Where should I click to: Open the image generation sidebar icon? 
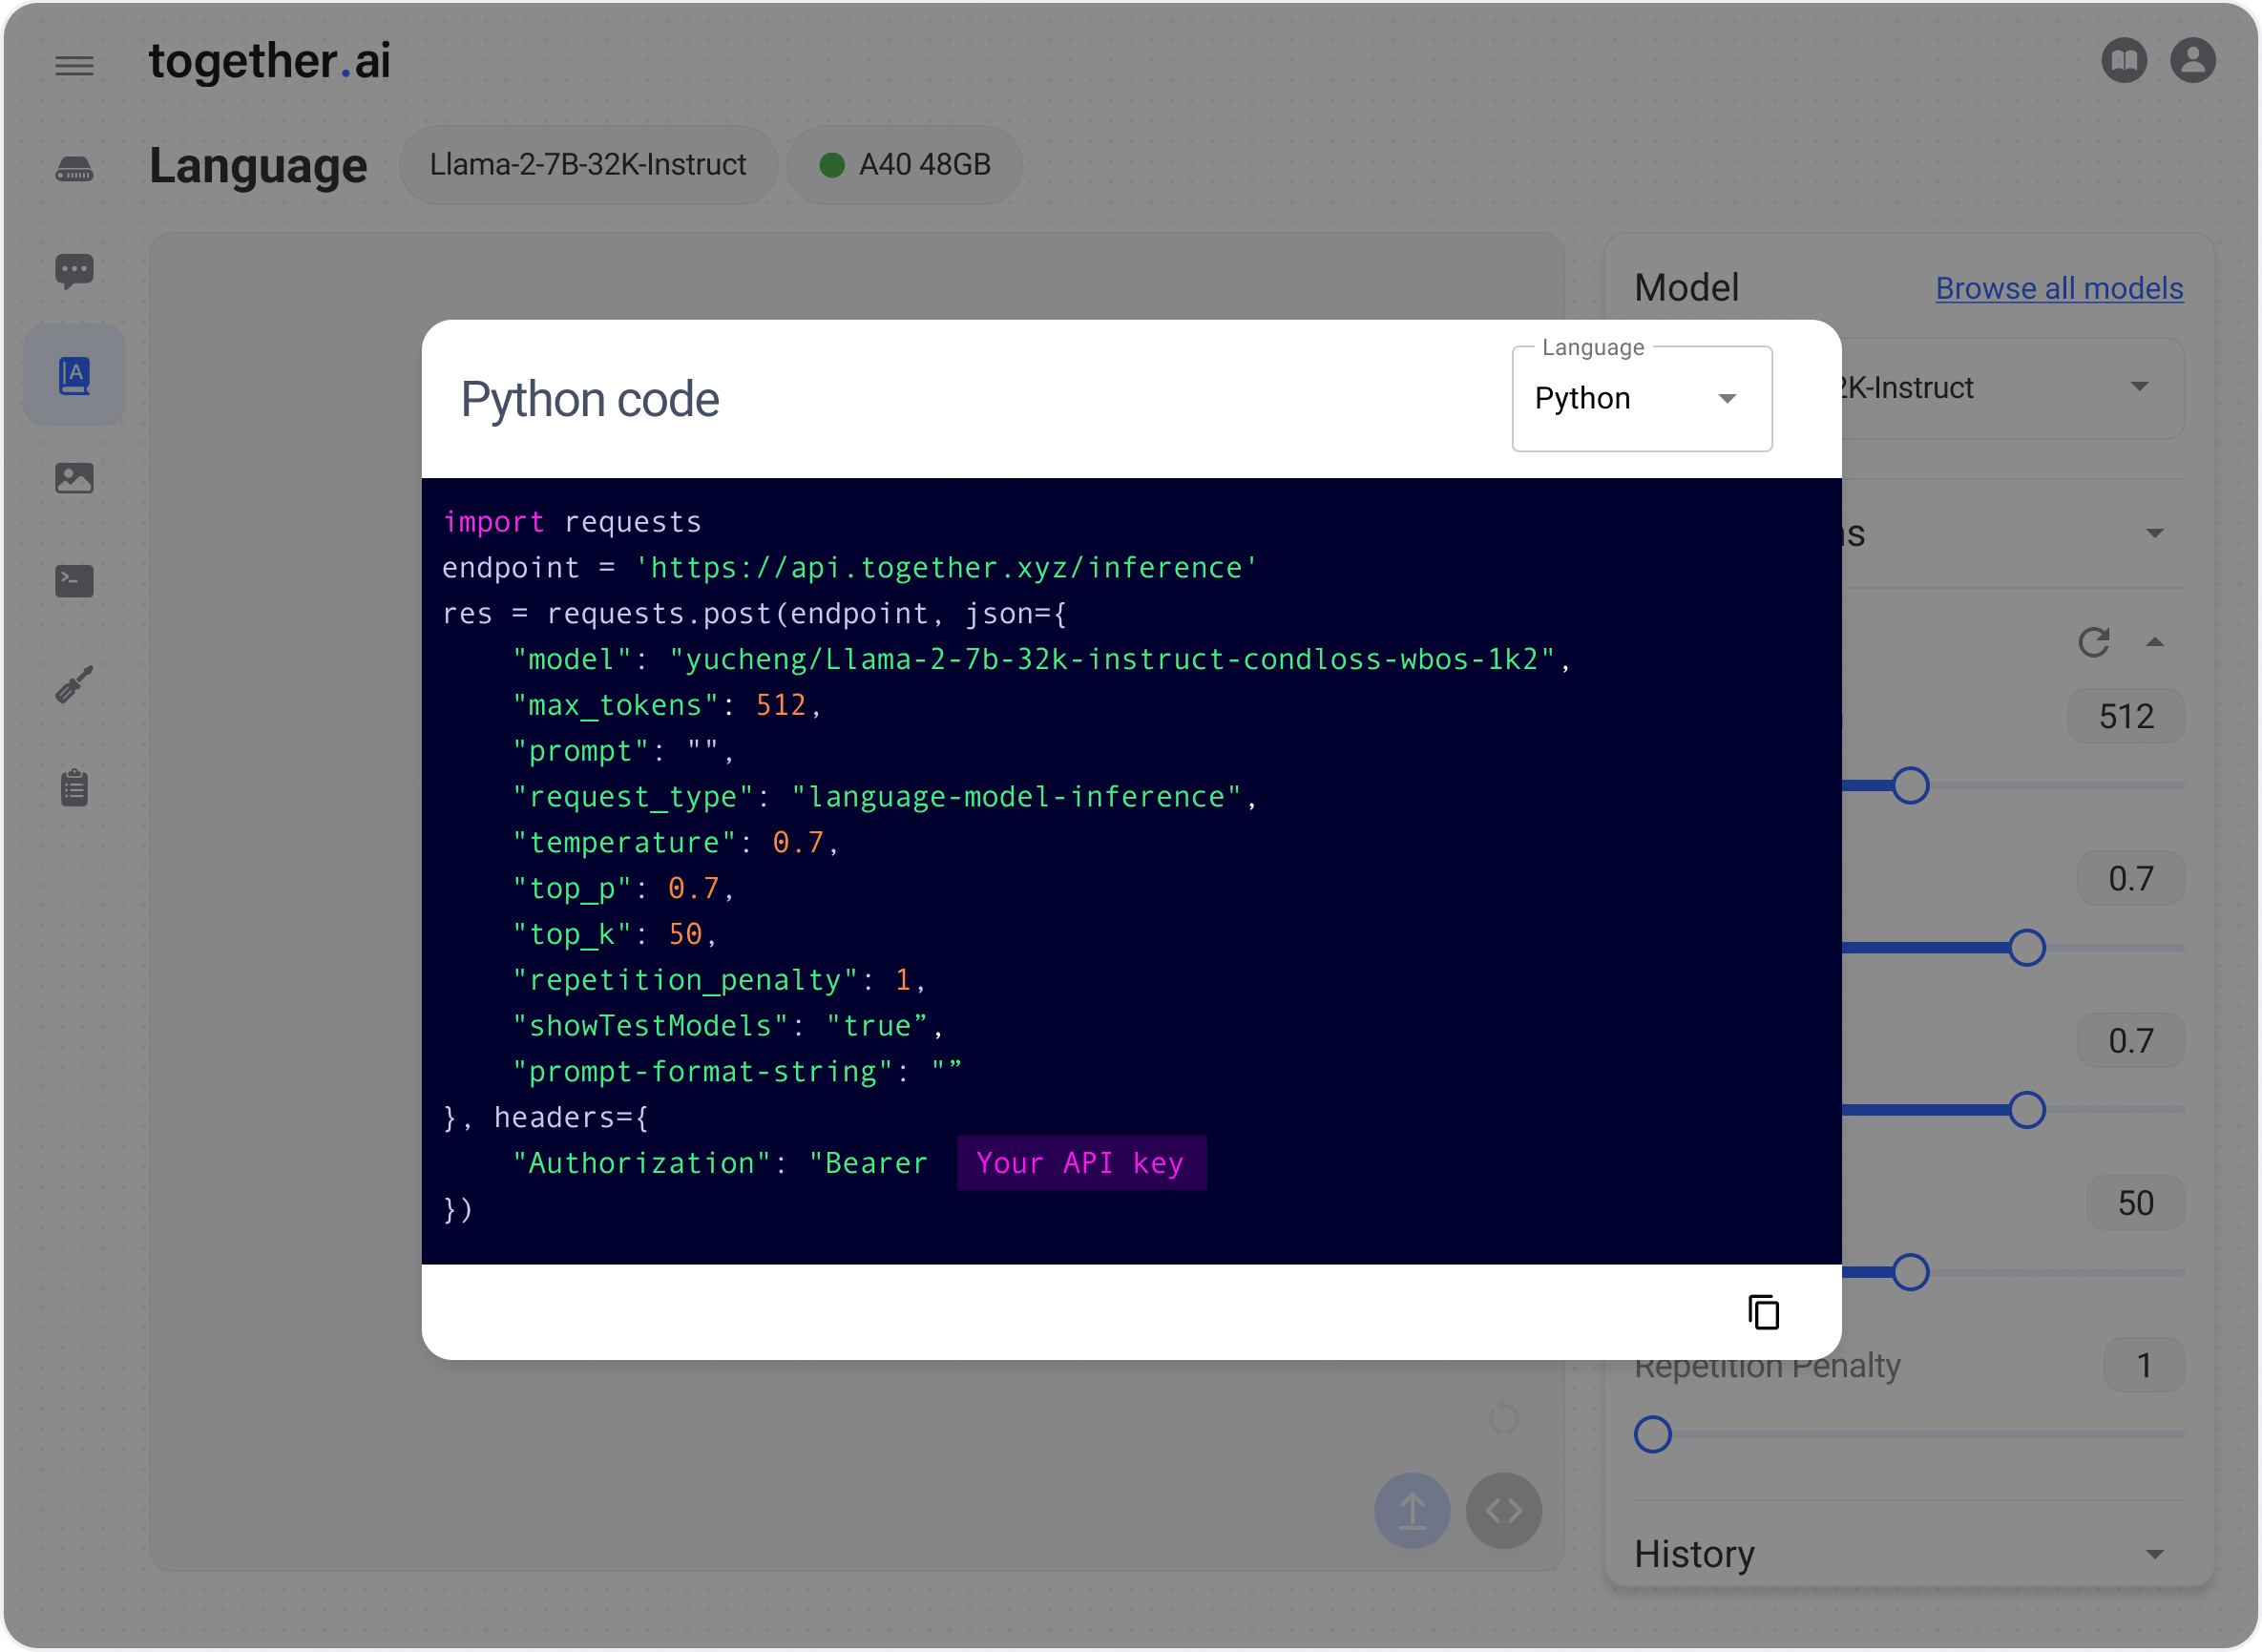[x=74, y=478]
